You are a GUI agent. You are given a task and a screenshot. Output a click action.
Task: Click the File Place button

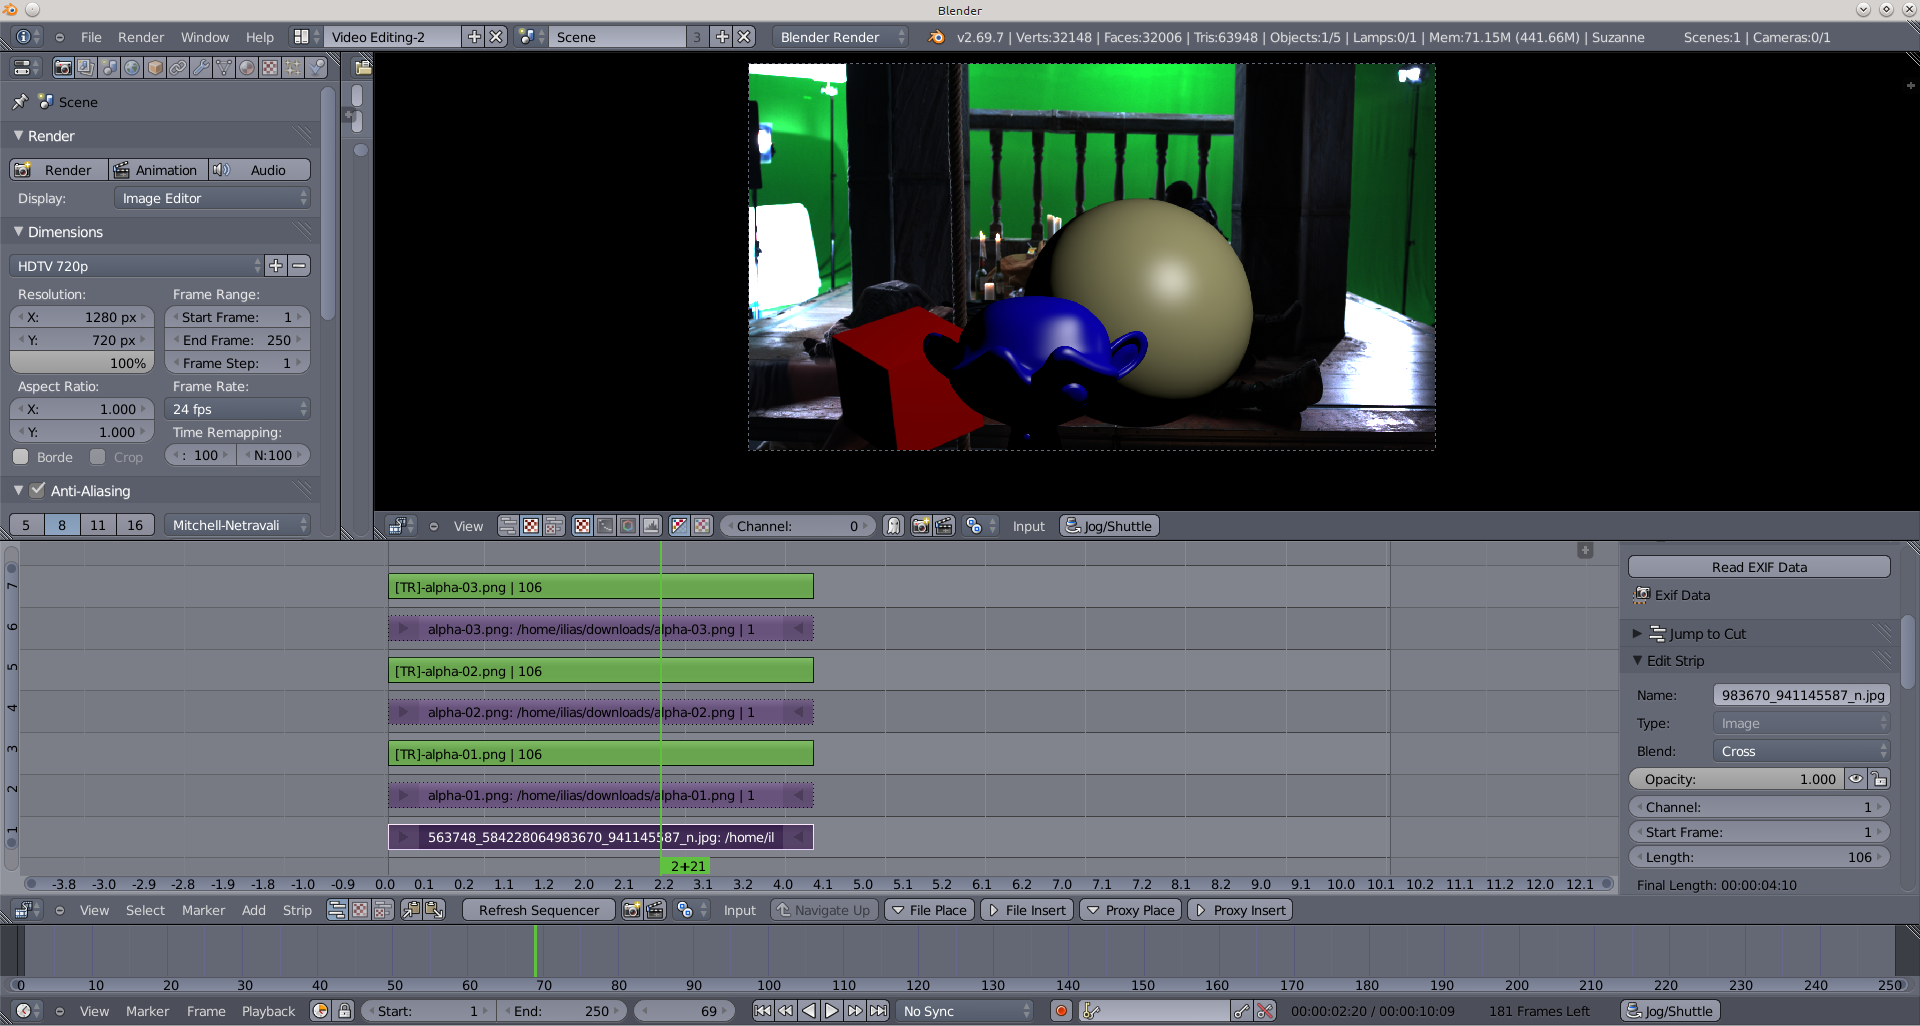coord(929,910)
